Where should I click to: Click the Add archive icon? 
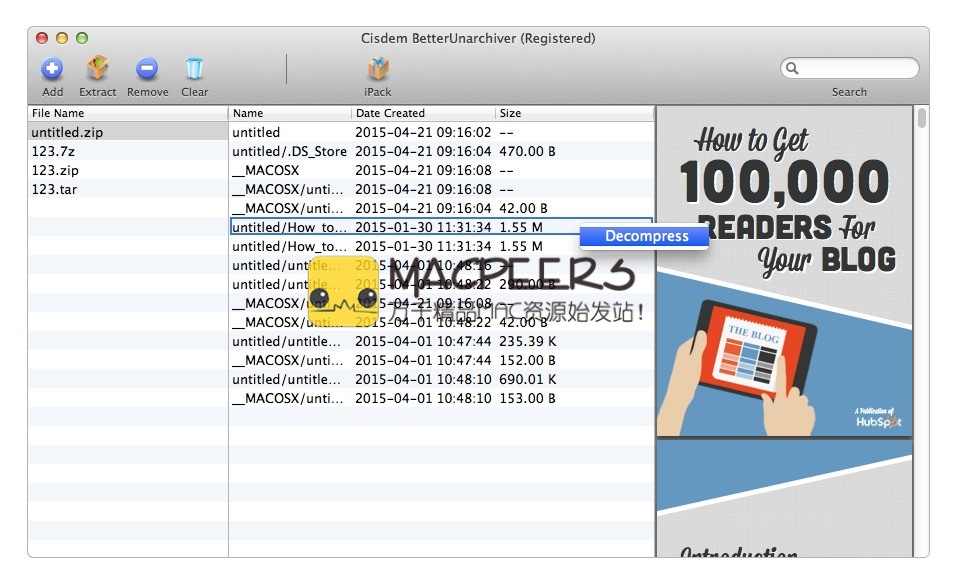click(x=52, y=69)
